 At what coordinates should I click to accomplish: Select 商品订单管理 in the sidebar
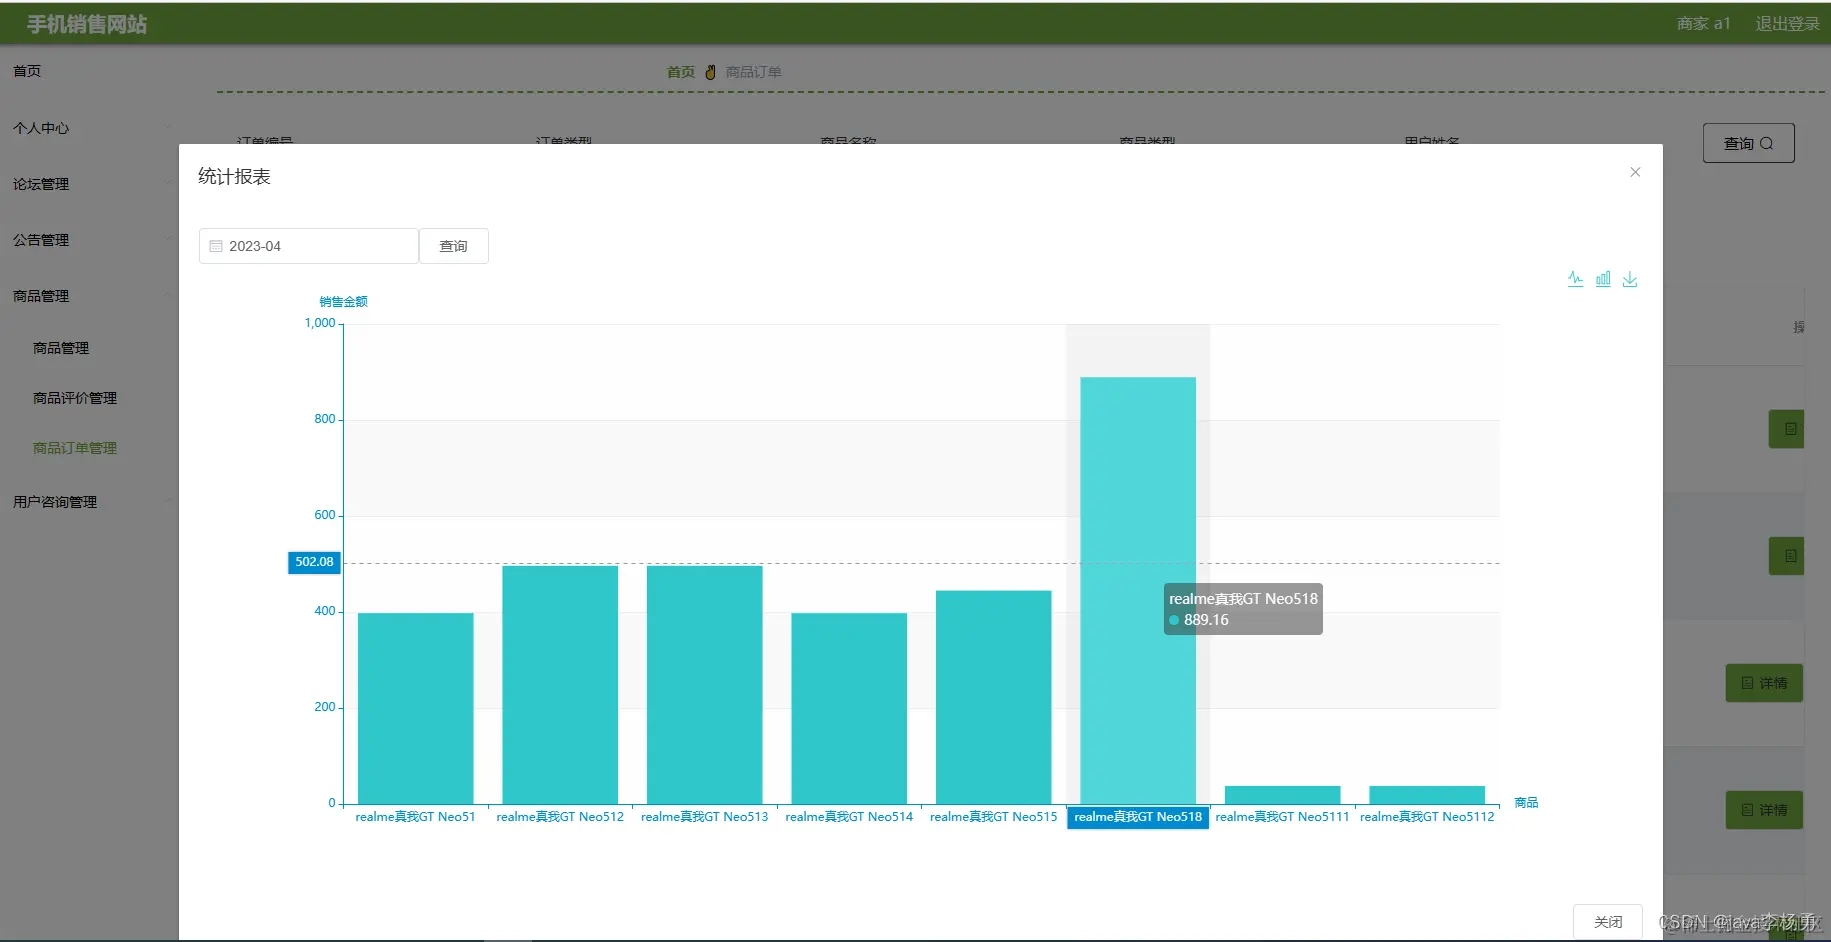[x=75, y=448]
